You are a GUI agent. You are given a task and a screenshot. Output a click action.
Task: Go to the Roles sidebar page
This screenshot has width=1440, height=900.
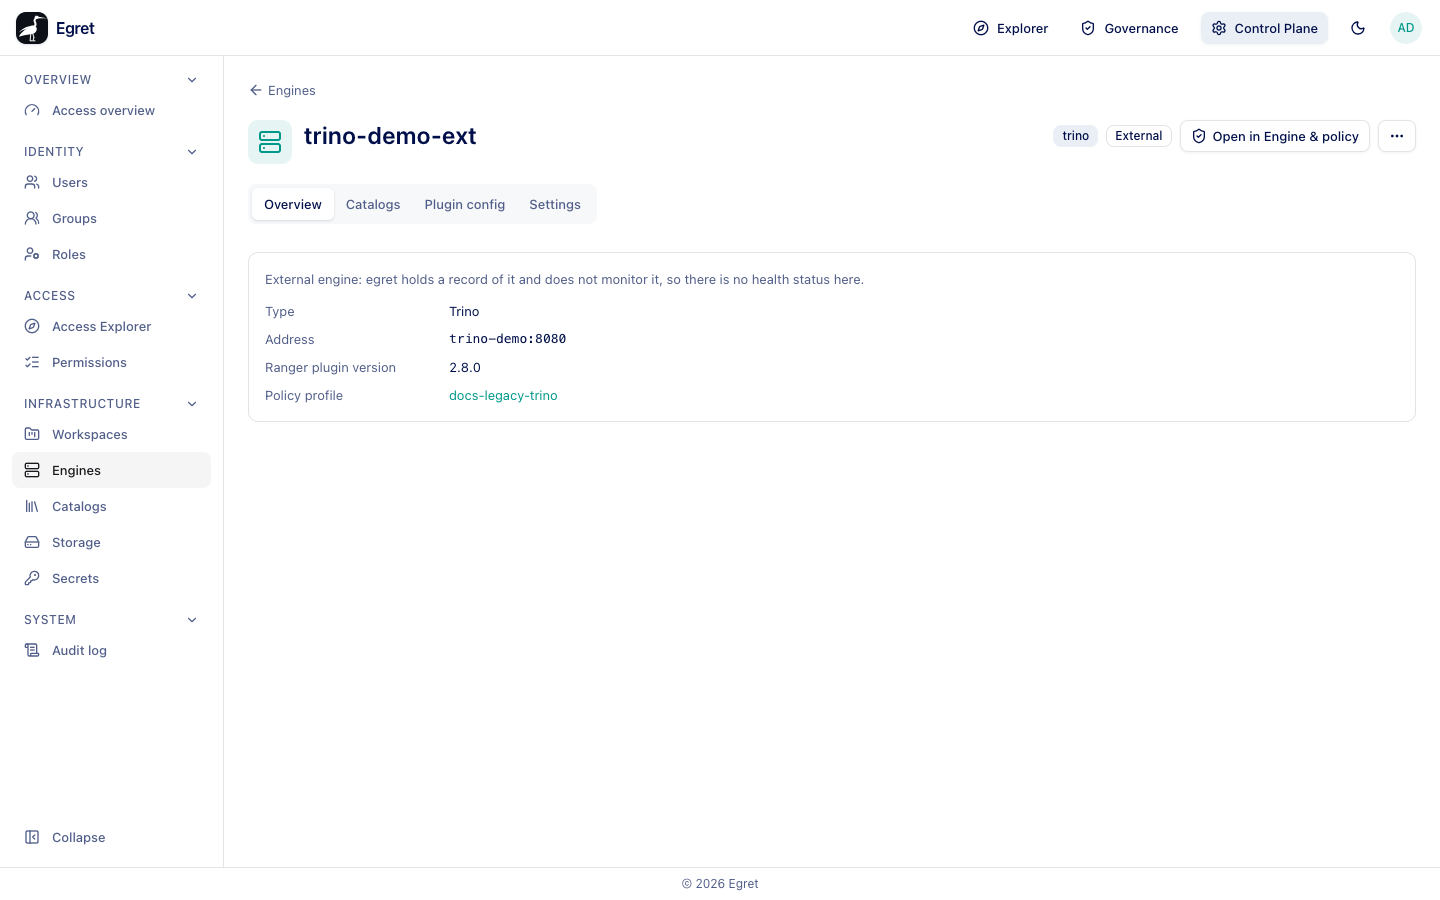[x=111, y=255]
